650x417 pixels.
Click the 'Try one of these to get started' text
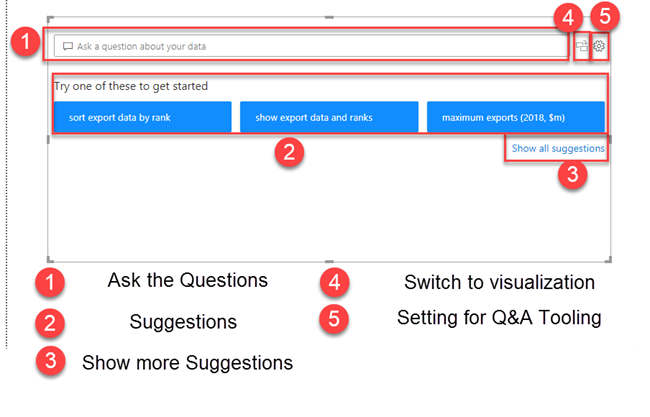coord(131,86)
